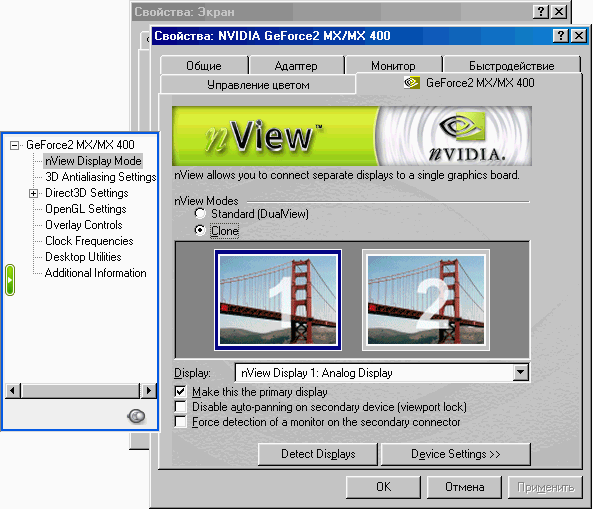This screenshot has width=593, height=509.
Task: Enable Disable auto-panning viewport lock checkbox
Action: (180, 407)
